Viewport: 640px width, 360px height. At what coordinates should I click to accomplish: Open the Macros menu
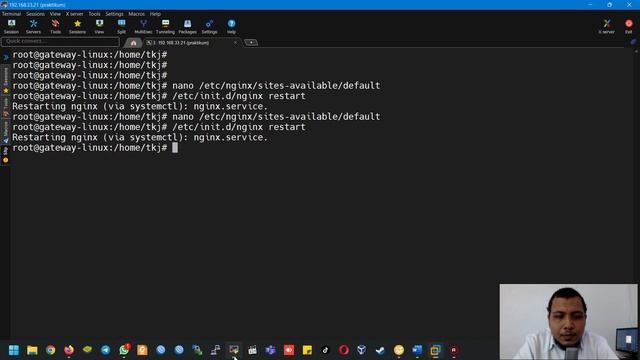[x=136, y=14]
